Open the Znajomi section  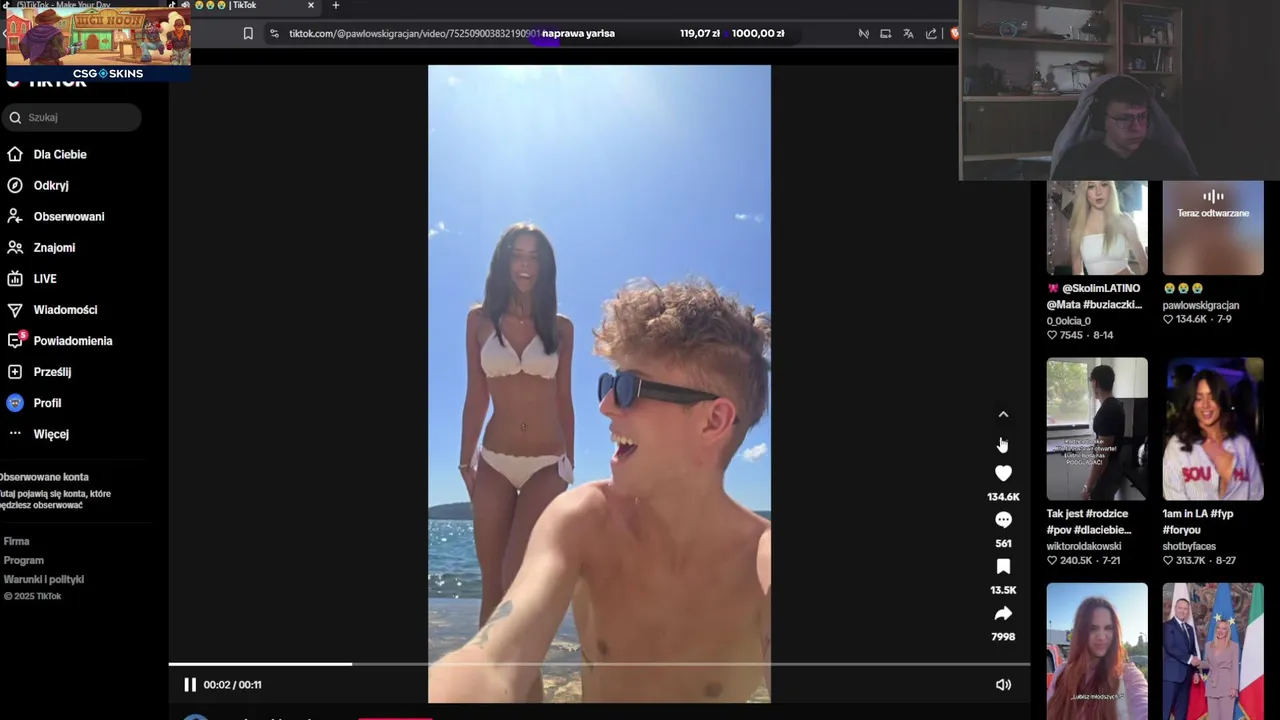tap(54, 247)
